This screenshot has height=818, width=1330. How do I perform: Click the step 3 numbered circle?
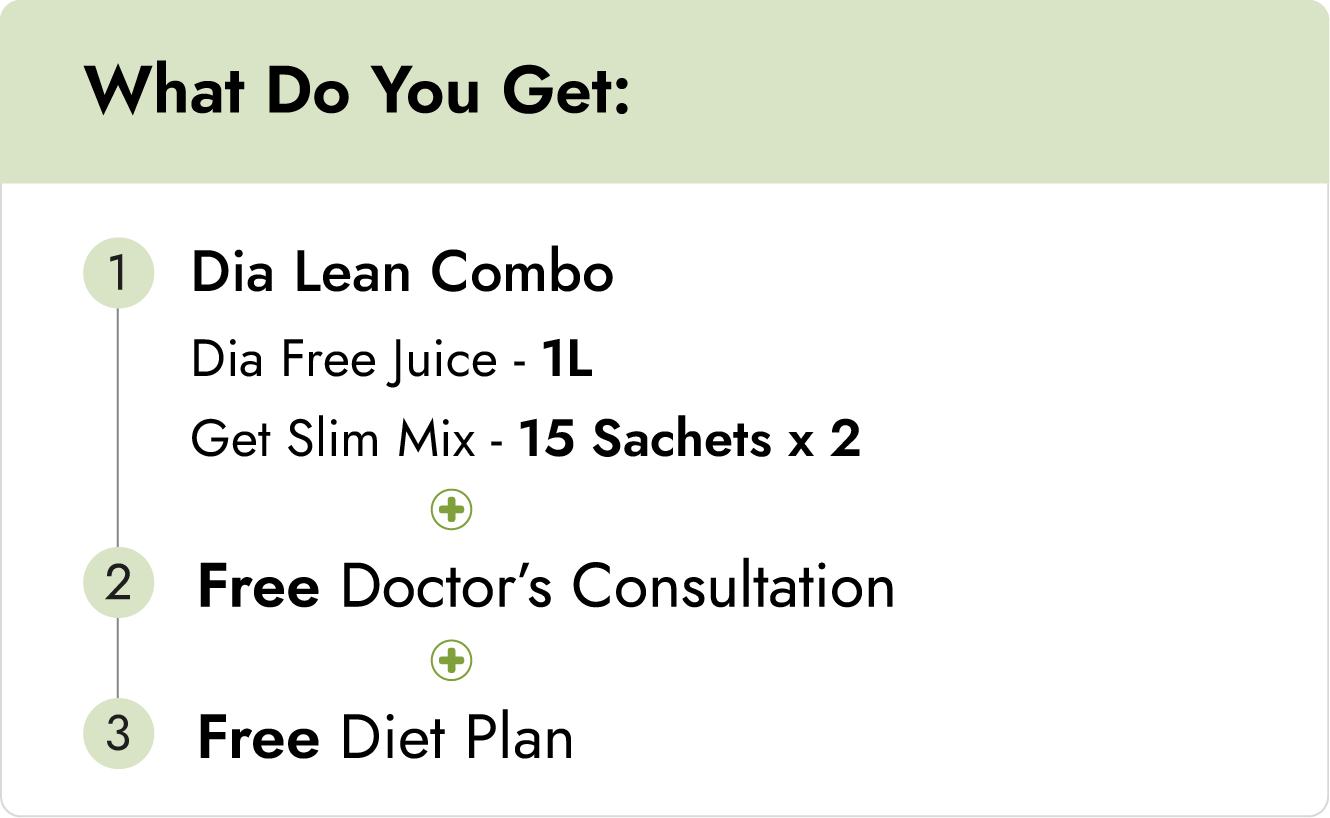(118, 735)
